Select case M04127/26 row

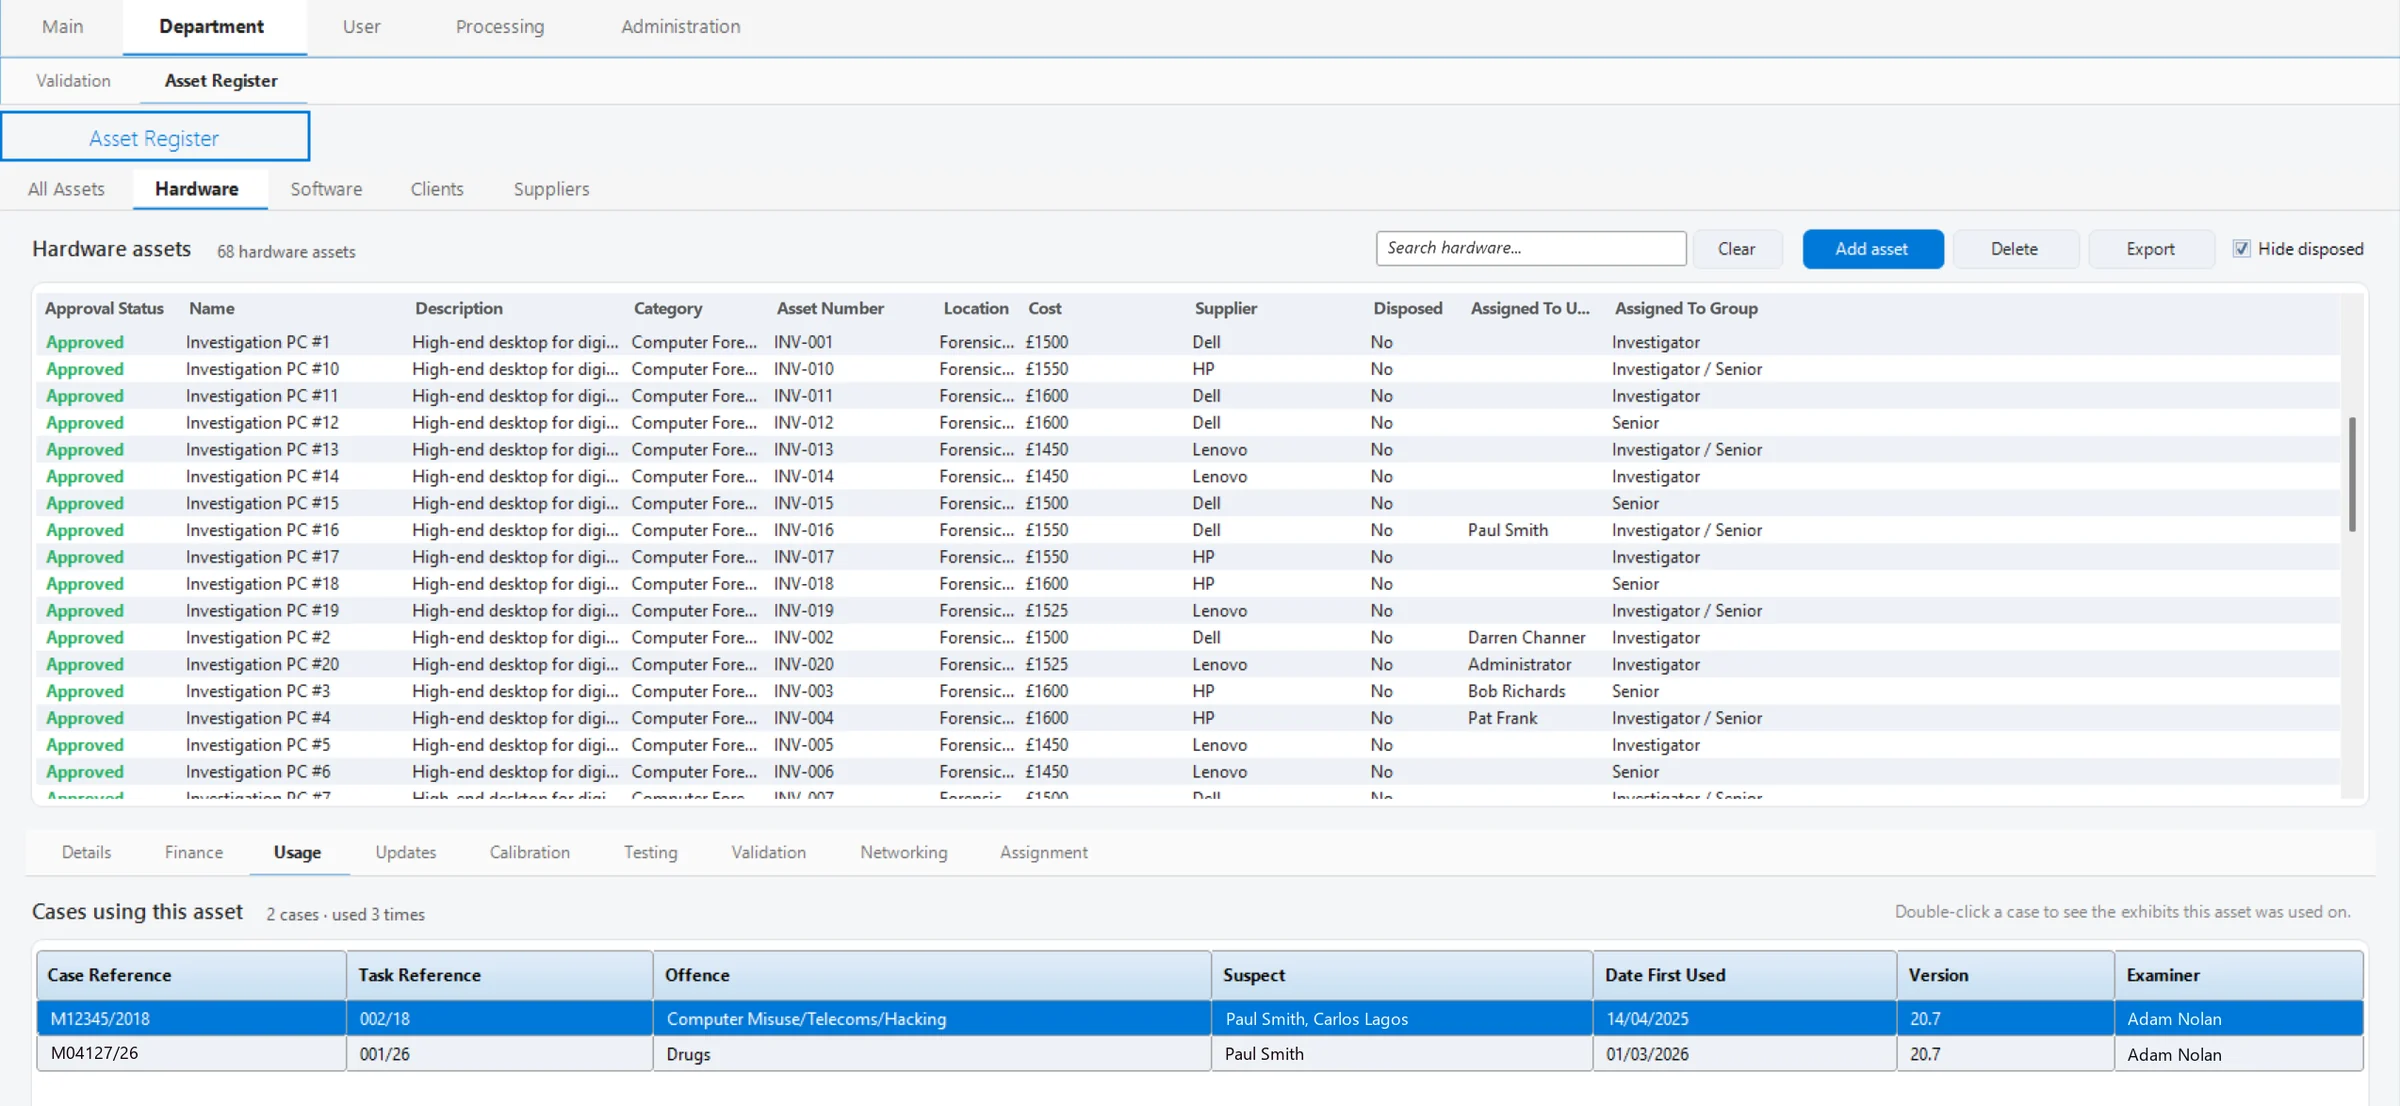click(x=1200, y=1054)
